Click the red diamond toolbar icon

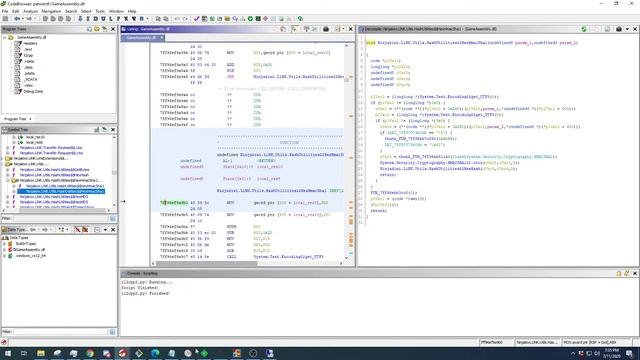pos(266,19)
